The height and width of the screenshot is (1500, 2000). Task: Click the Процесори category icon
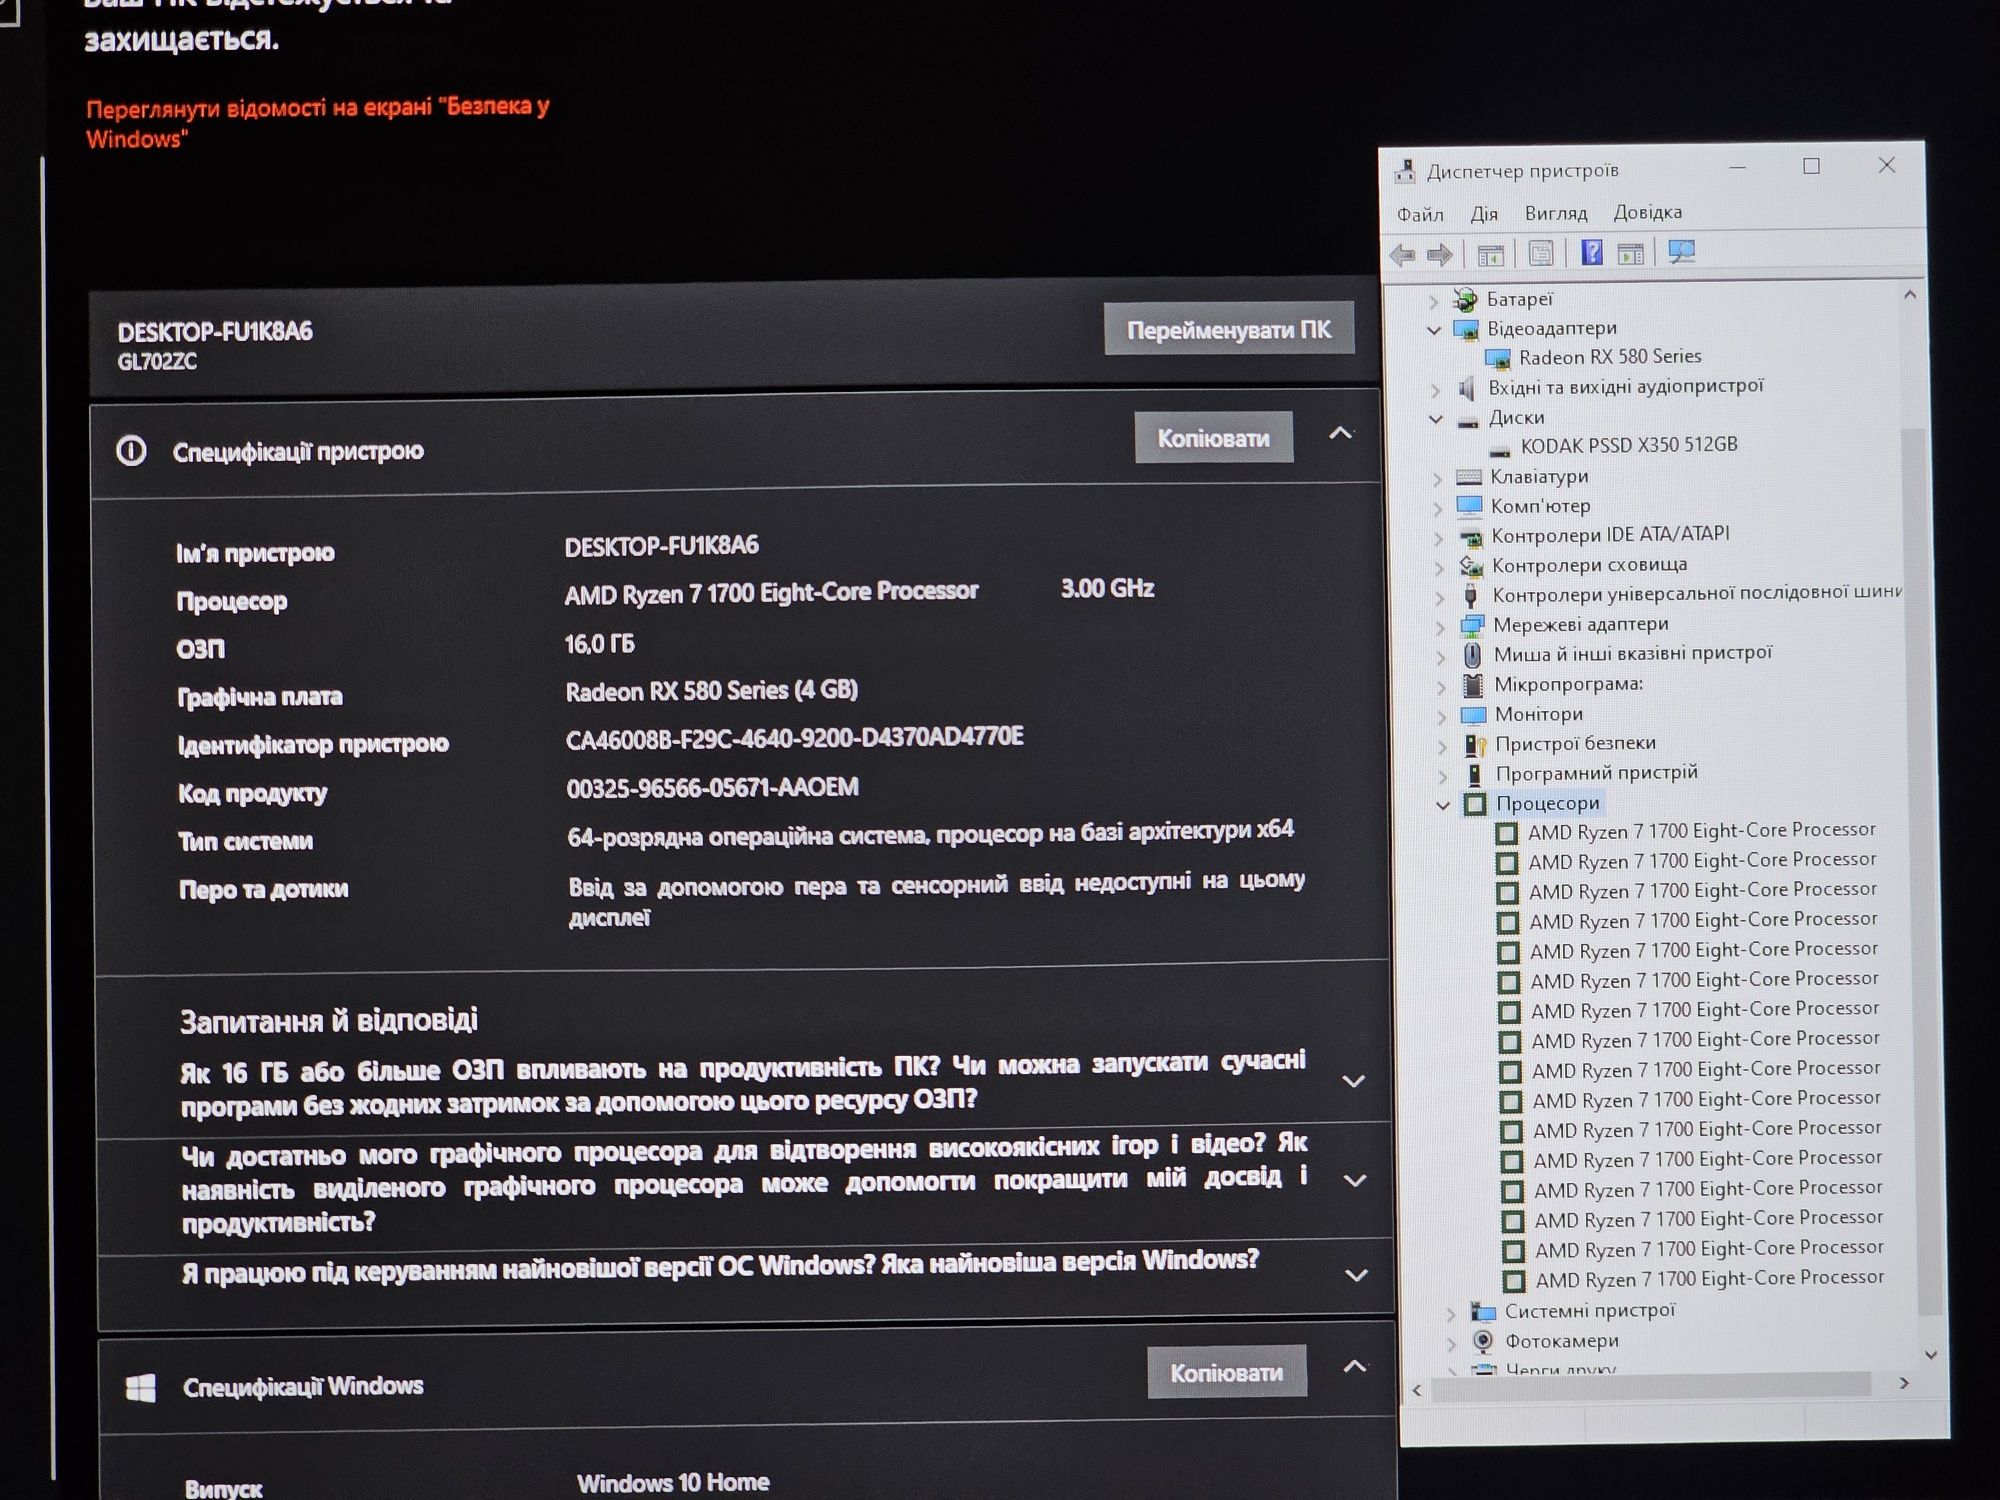pyautogui.click(x=1475, y=804)
